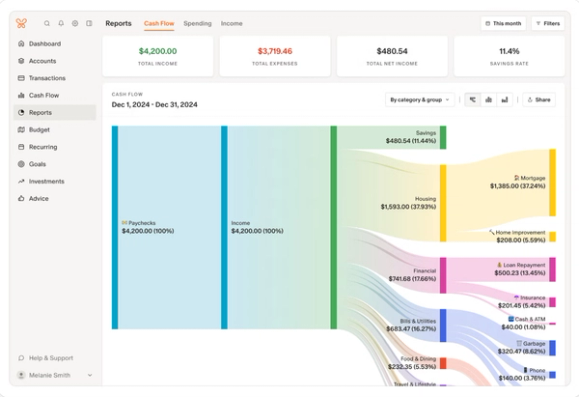Image resolution: width=579 pixels, height=397 pixels.
Task: Open This month date range picker
Action: click(503, 23)
